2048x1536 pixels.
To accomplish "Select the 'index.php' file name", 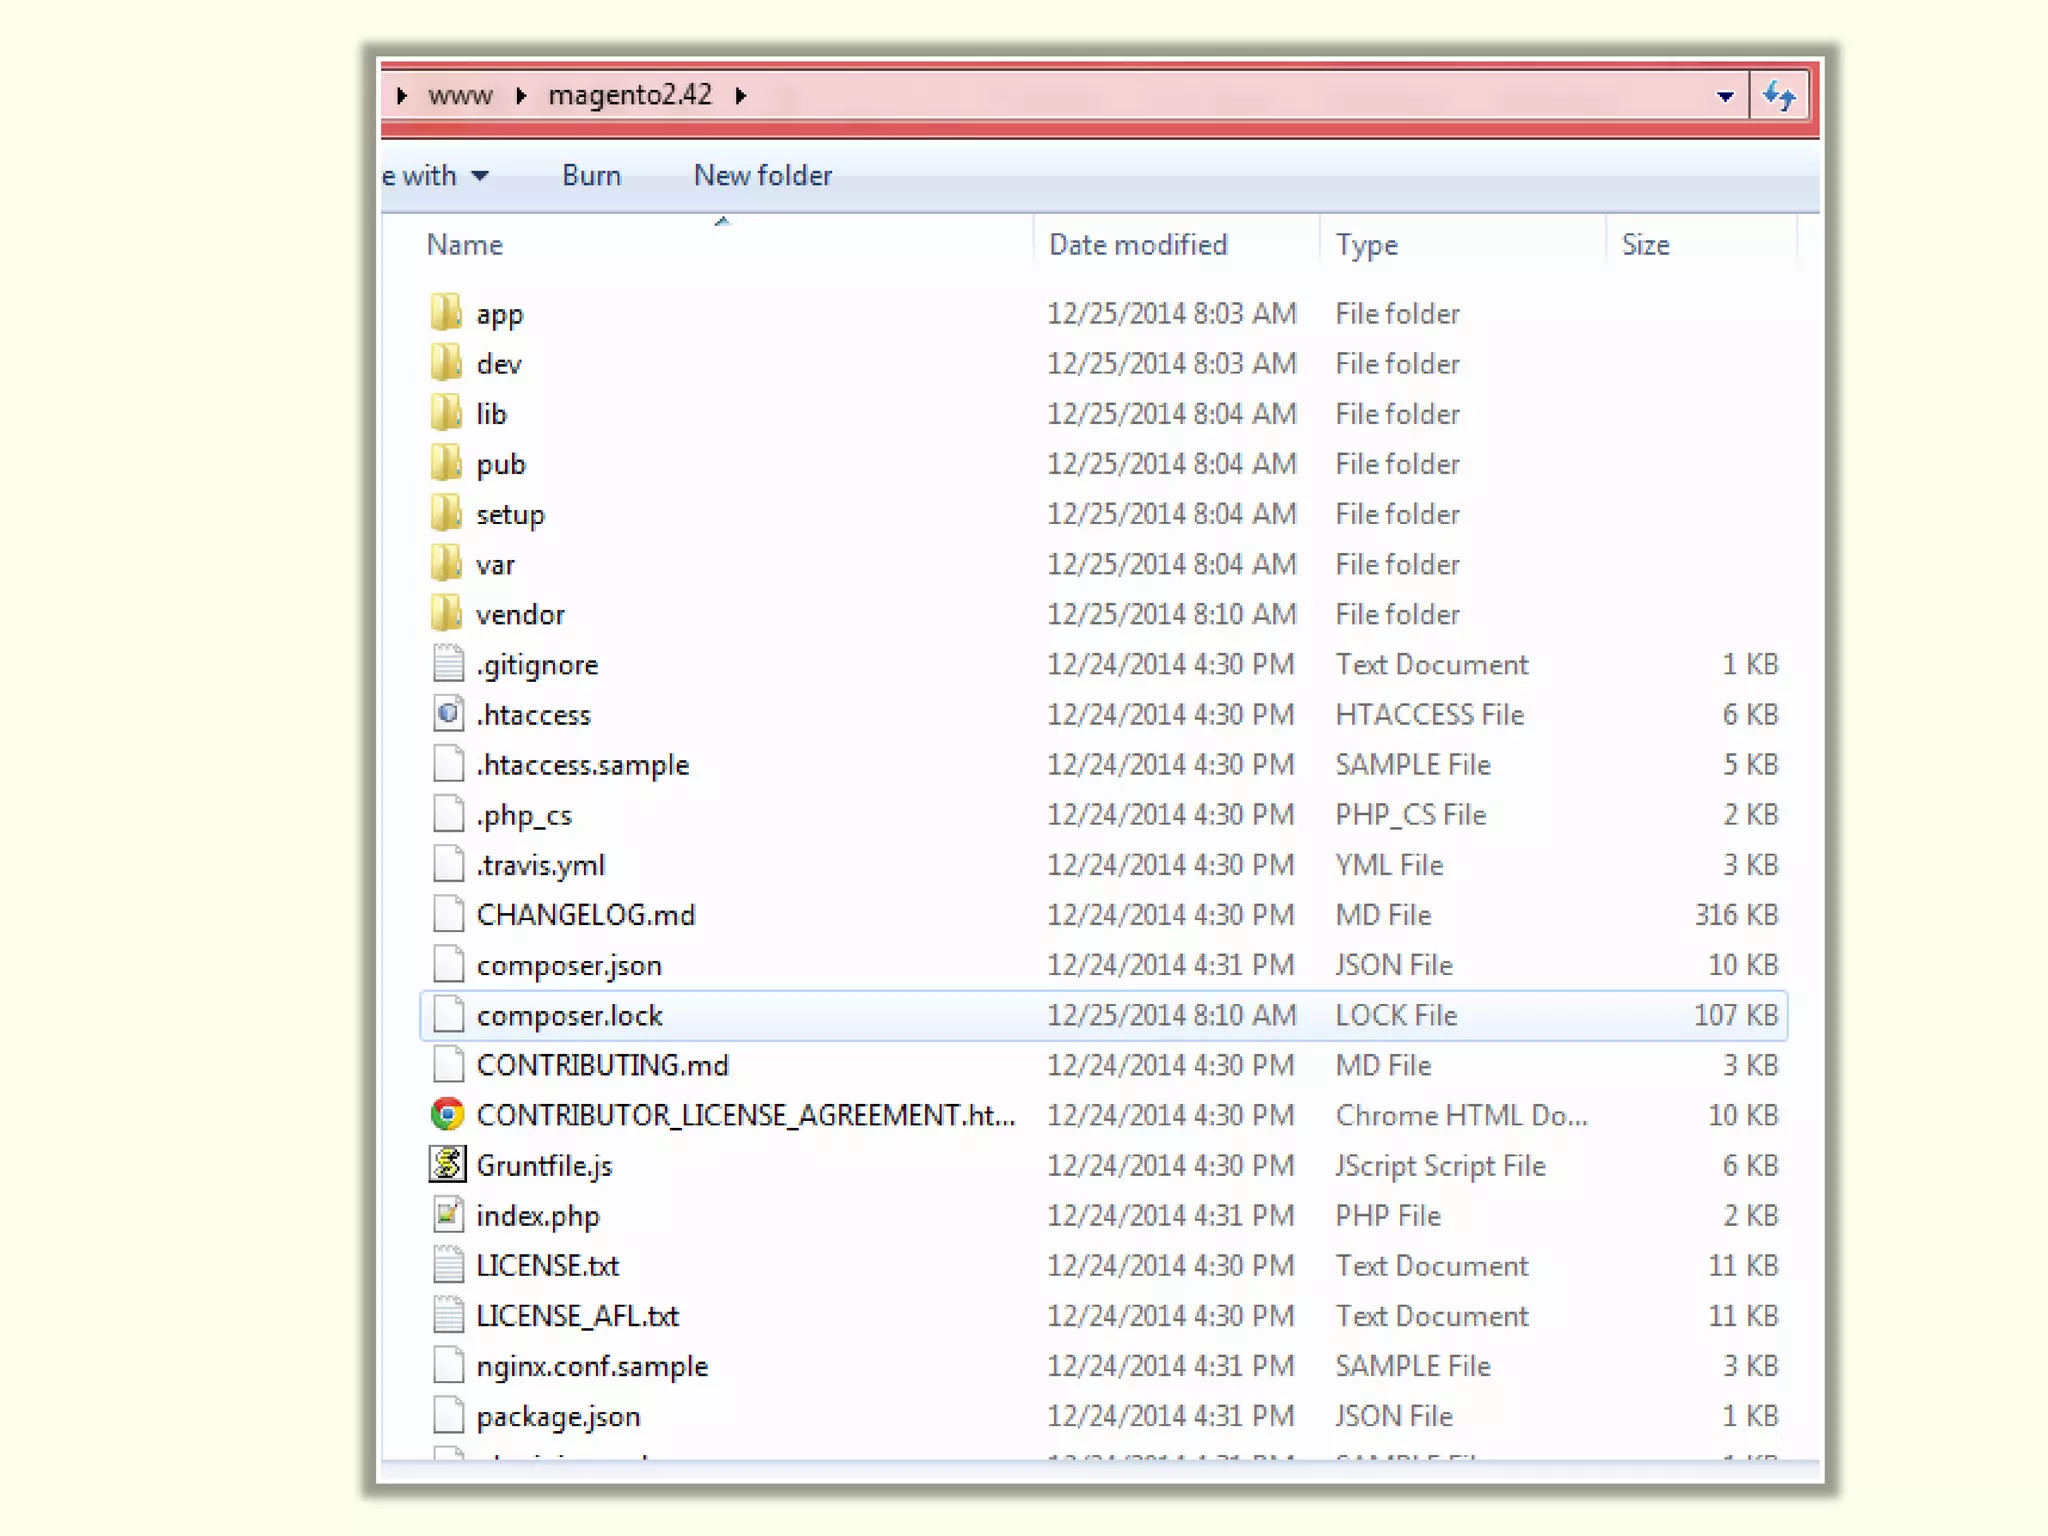I will tap(538, 1216).
